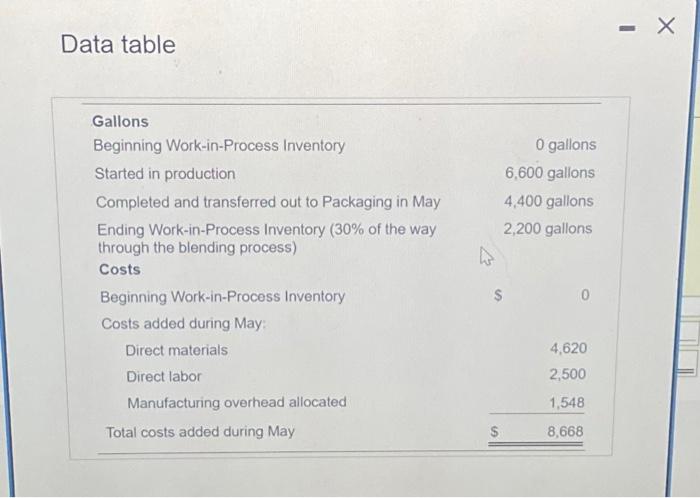Select the 1,548 overhead amount
Viewport: 700px width, 498px height.
[x=568, y=402]
